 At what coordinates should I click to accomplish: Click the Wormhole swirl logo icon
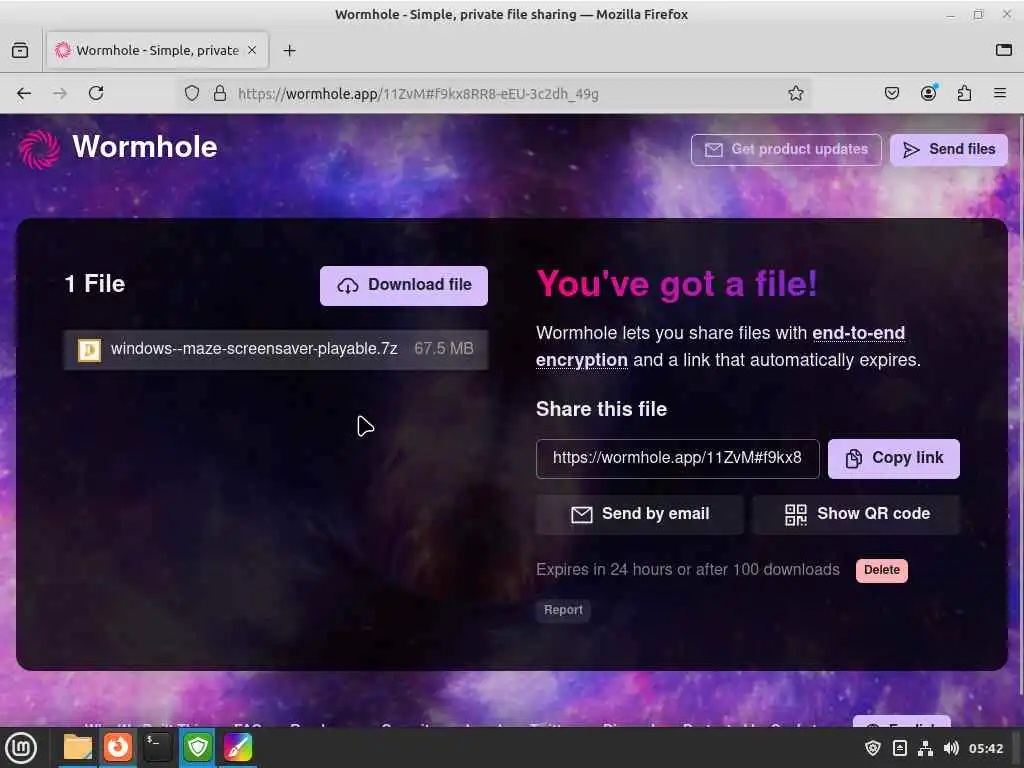pyautogui.click(x=39, y=149)
